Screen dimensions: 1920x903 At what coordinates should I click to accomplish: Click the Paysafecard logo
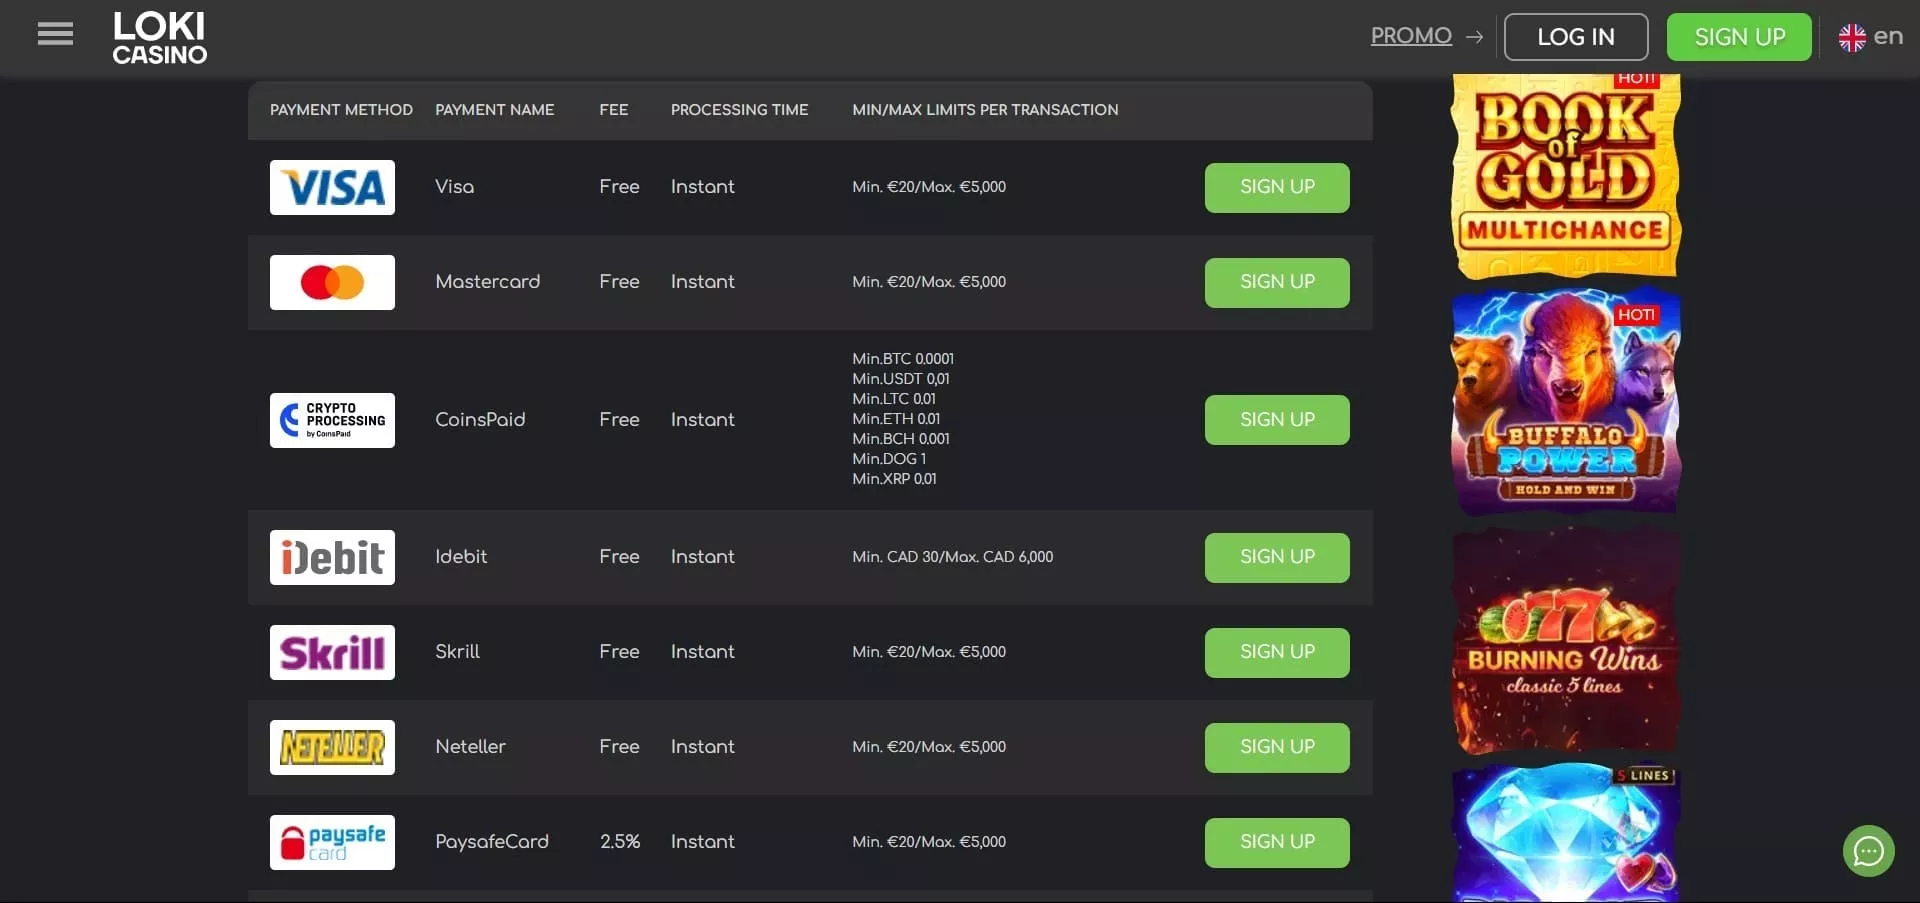point(332,843)
